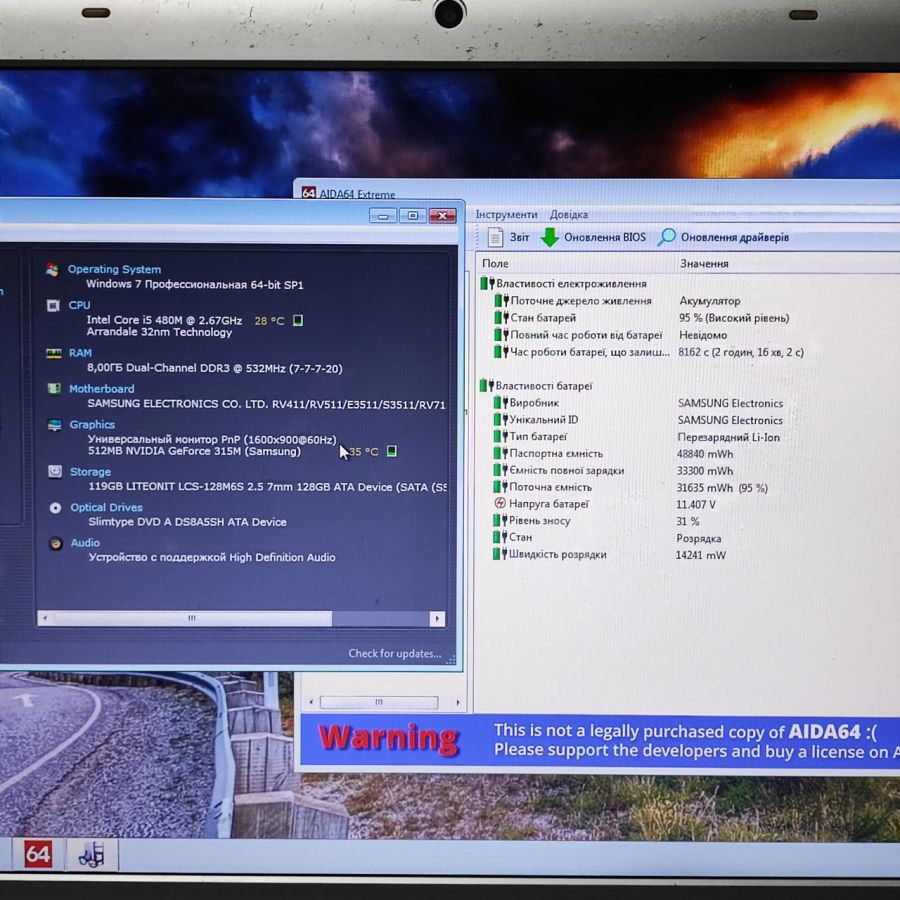Click the AIDA64 left pane scrollbar left arrow
Viewport: 900px width, 900px height.
pos(311,701)
